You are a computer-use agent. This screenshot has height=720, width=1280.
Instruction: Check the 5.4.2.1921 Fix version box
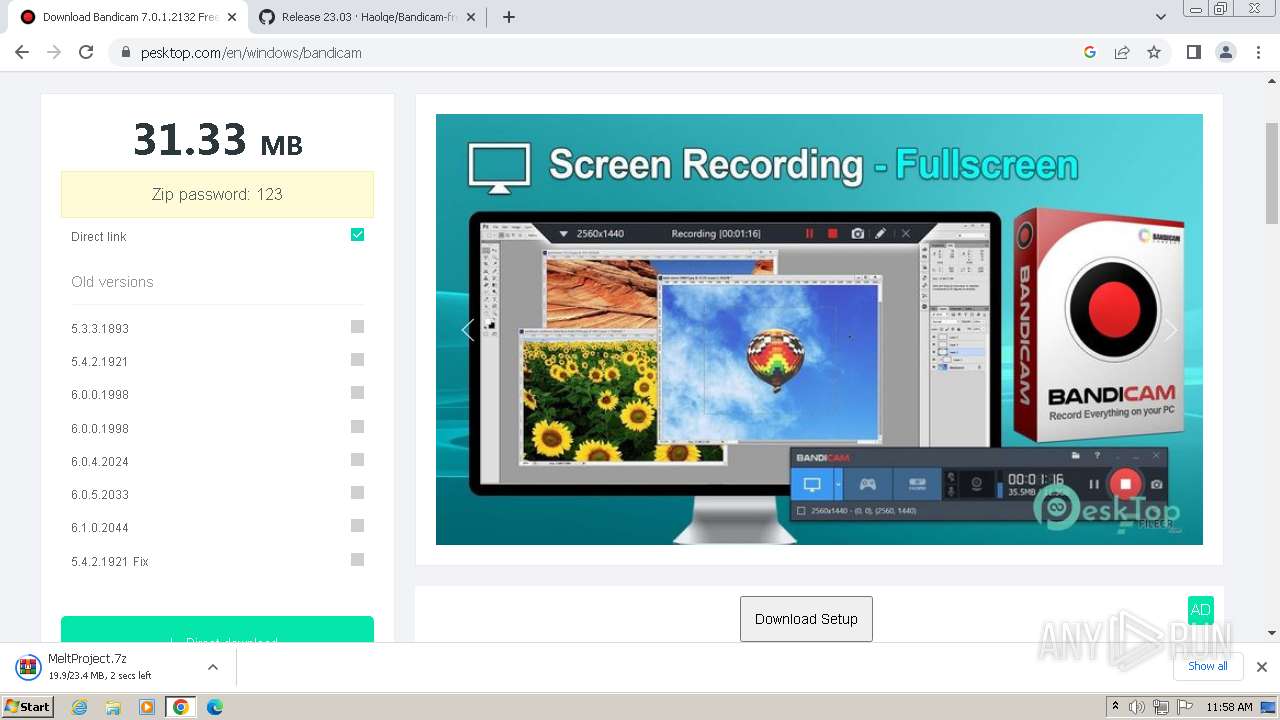pos(357,560)
